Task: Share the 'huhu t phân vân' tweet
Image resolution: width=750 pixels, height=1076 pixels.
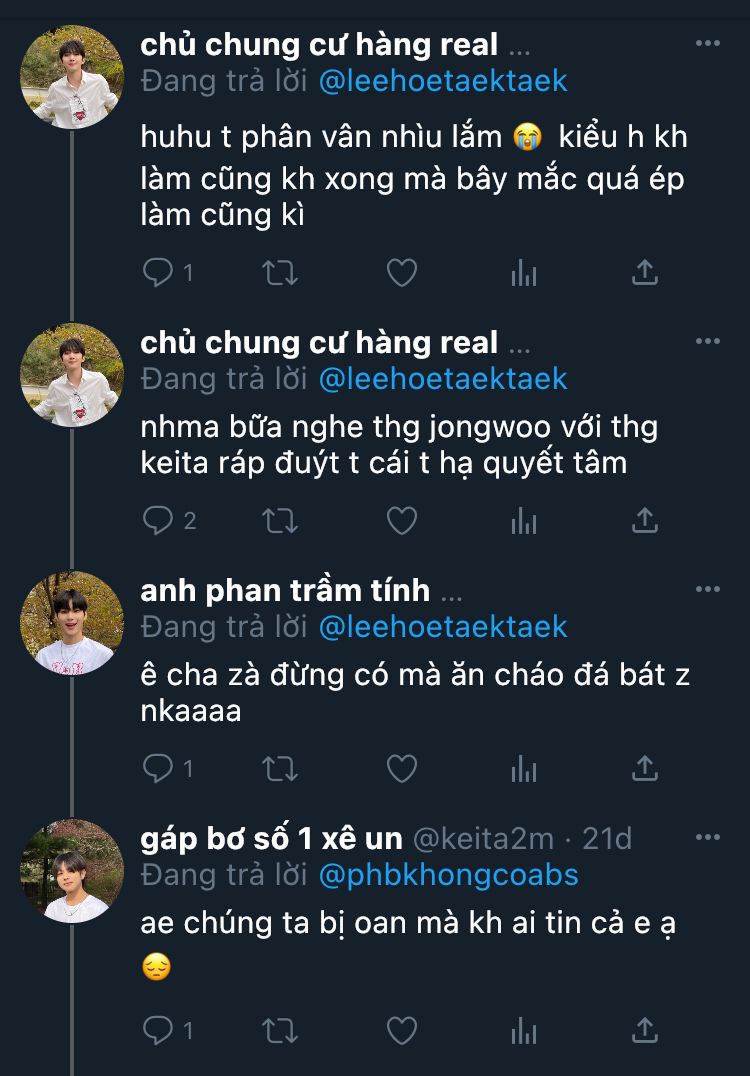Action: pyautogui.click(x=644, y=272)
